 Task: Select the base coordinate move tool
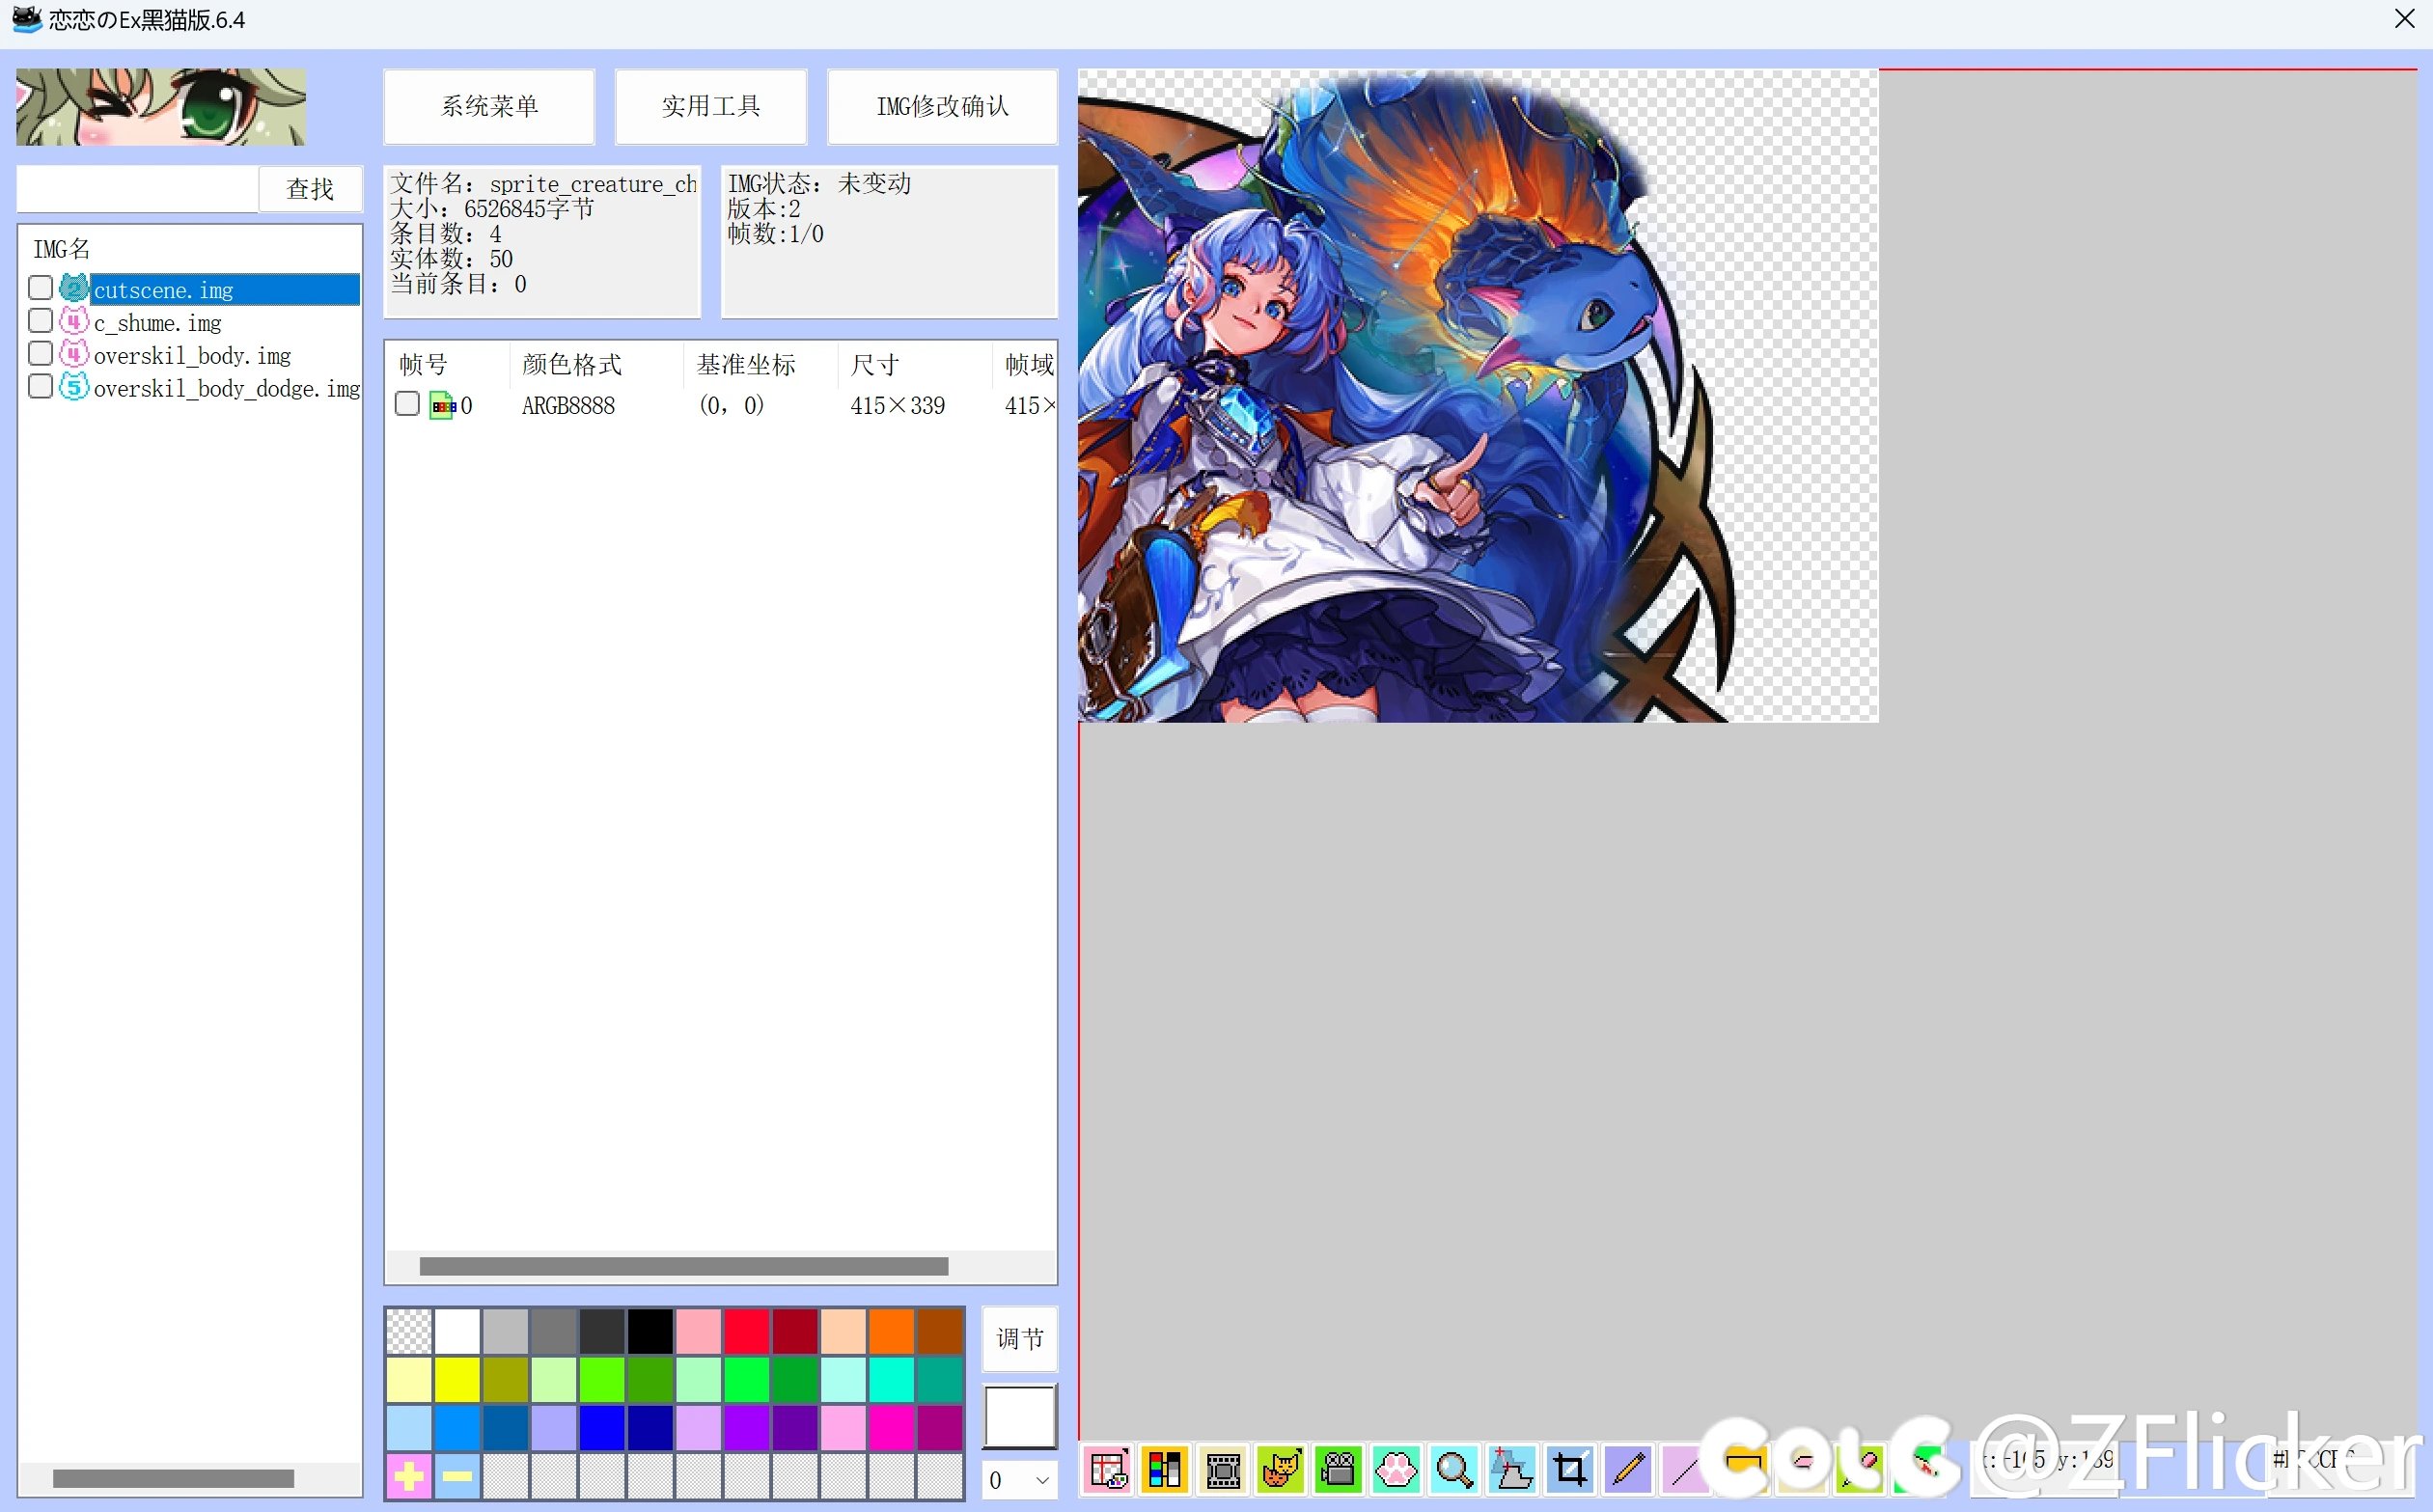[1512, 1469]
